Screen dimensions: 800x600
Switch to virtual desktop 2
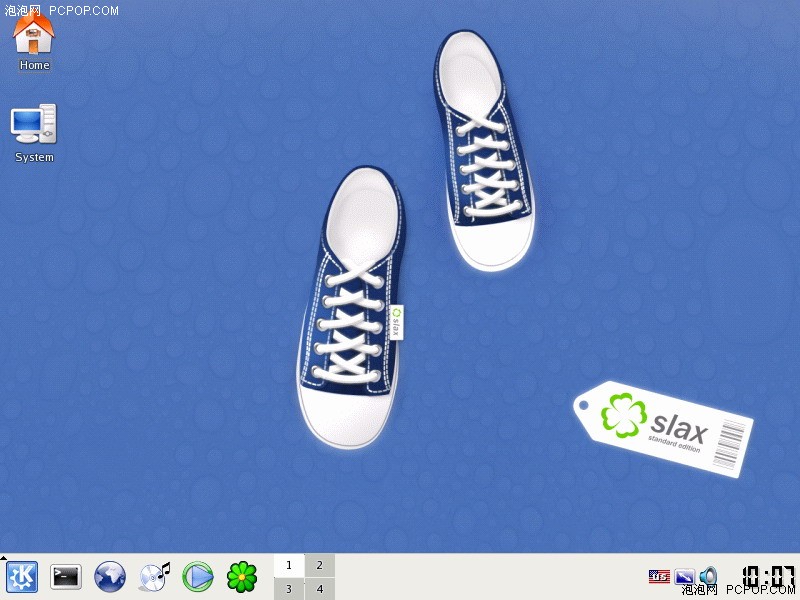point(320,565)
